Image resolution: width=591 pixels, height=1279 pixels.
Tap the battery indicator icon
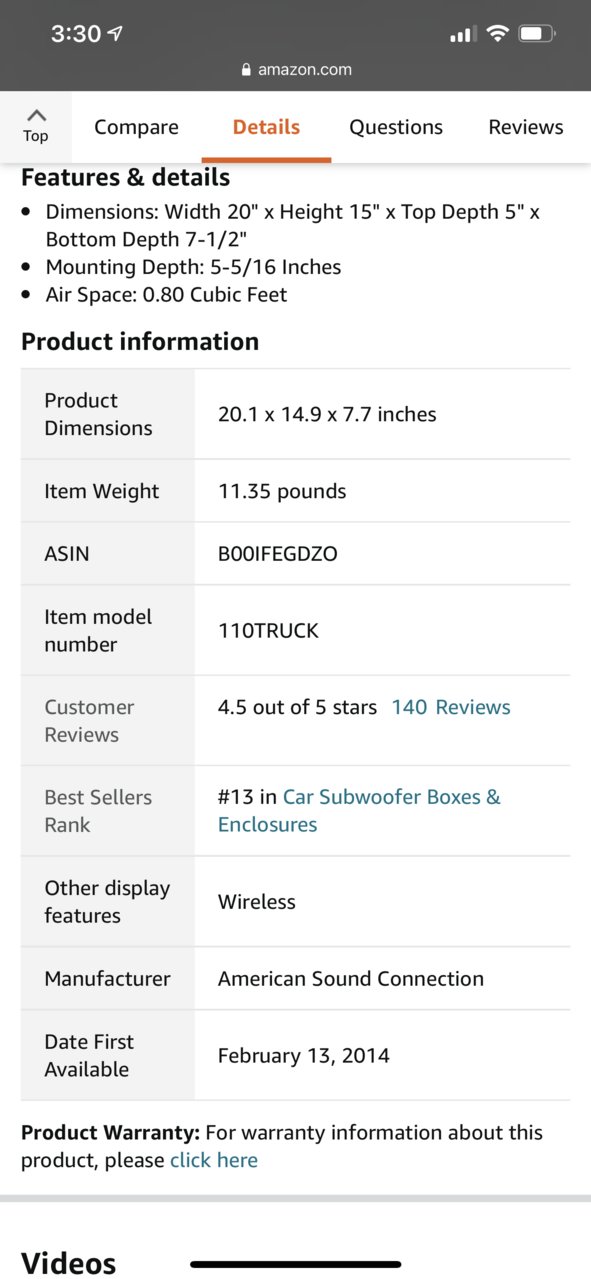coord(537,34)
